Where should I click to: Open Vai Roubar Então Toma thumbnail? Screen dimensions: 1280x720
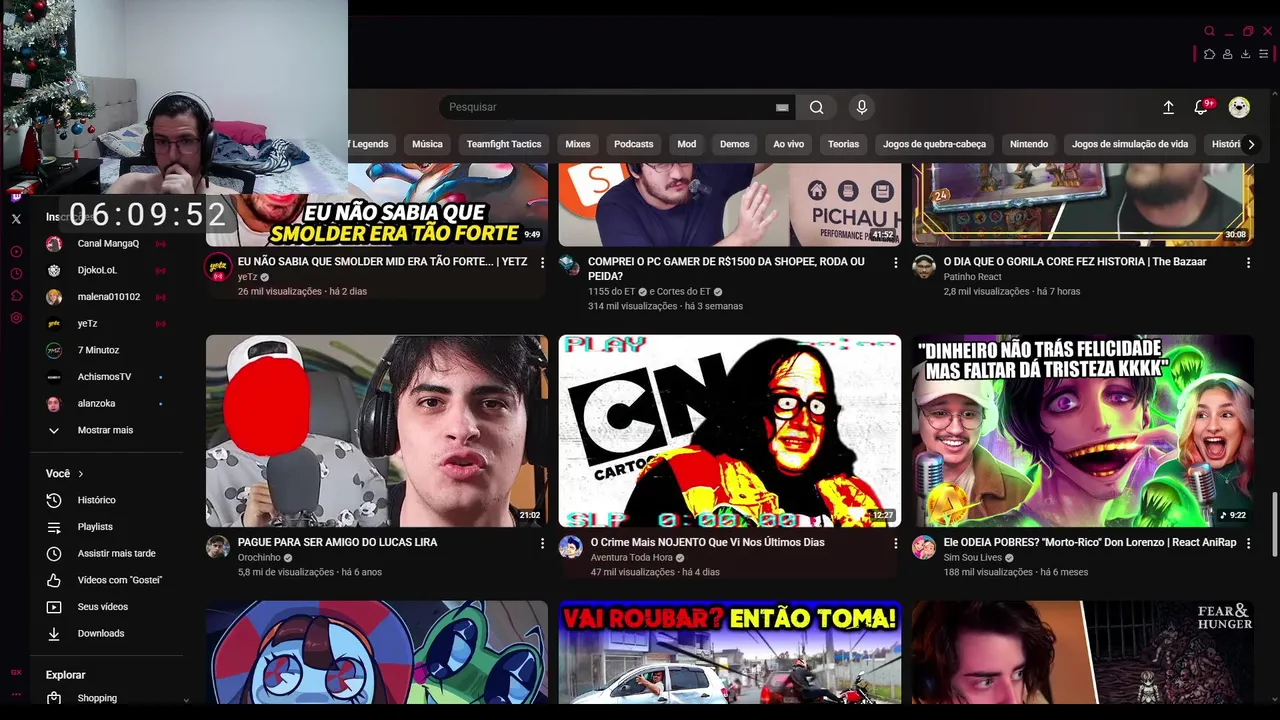pyautogui.click(x=730, y=652)
